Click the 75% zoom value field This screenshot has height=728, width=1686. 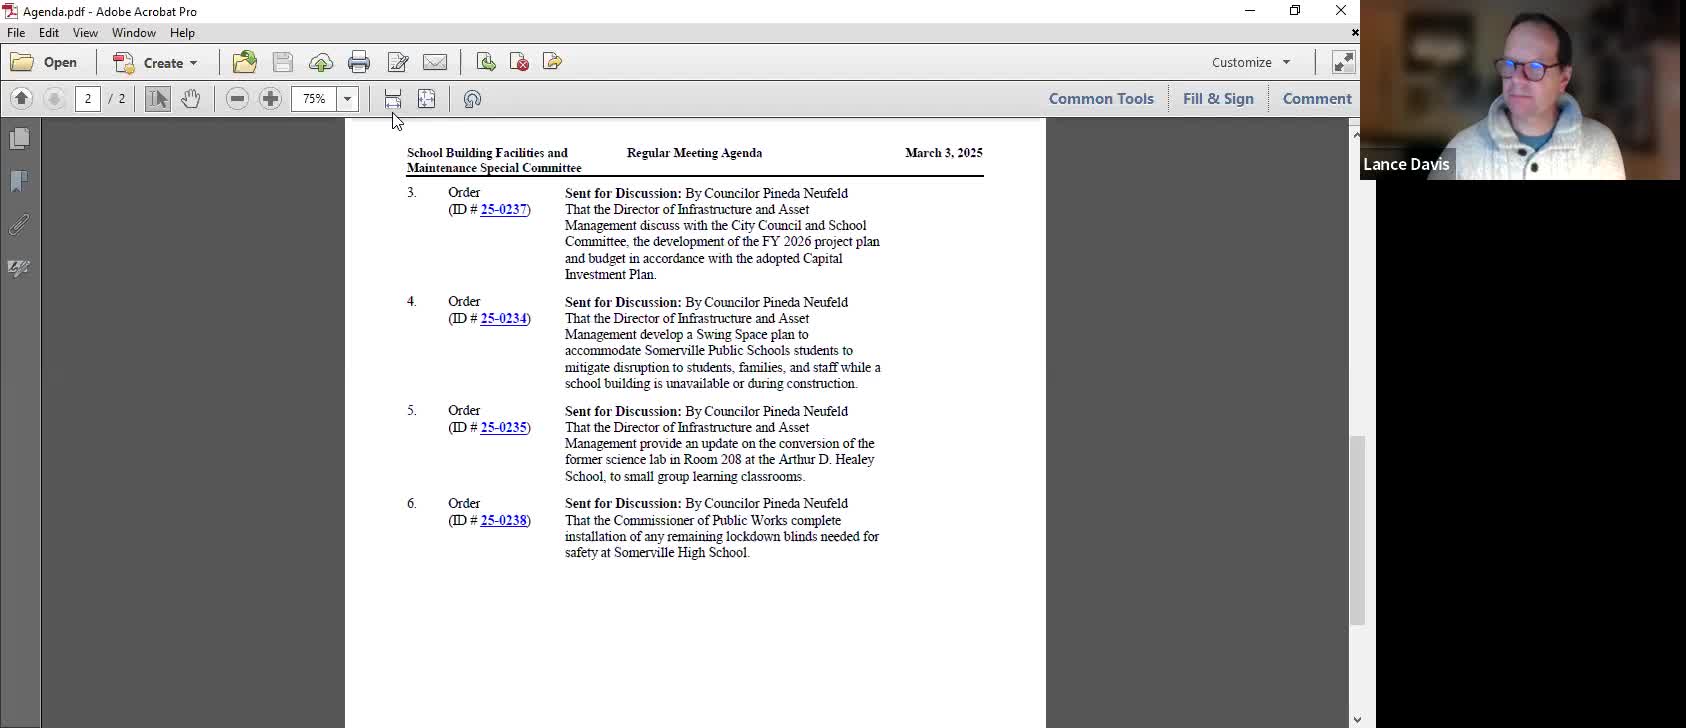point(315,98)
